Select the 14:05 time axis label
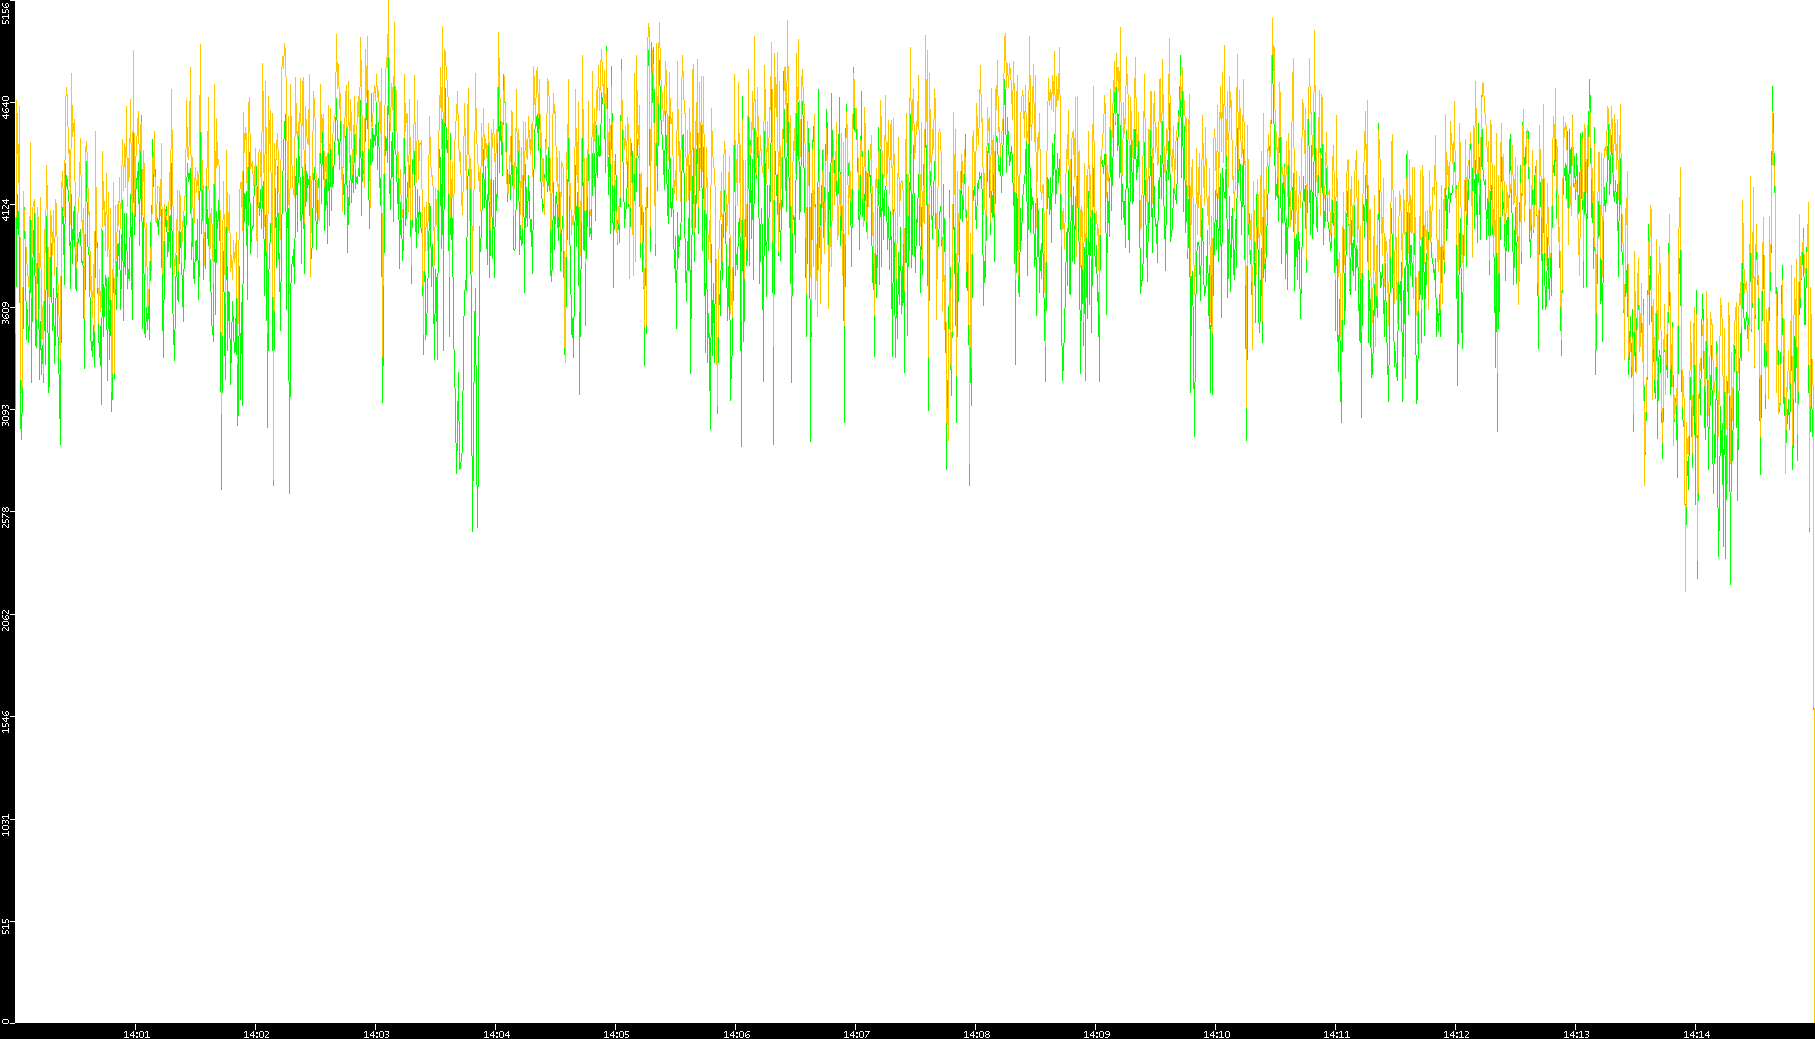 (616, 1034)
